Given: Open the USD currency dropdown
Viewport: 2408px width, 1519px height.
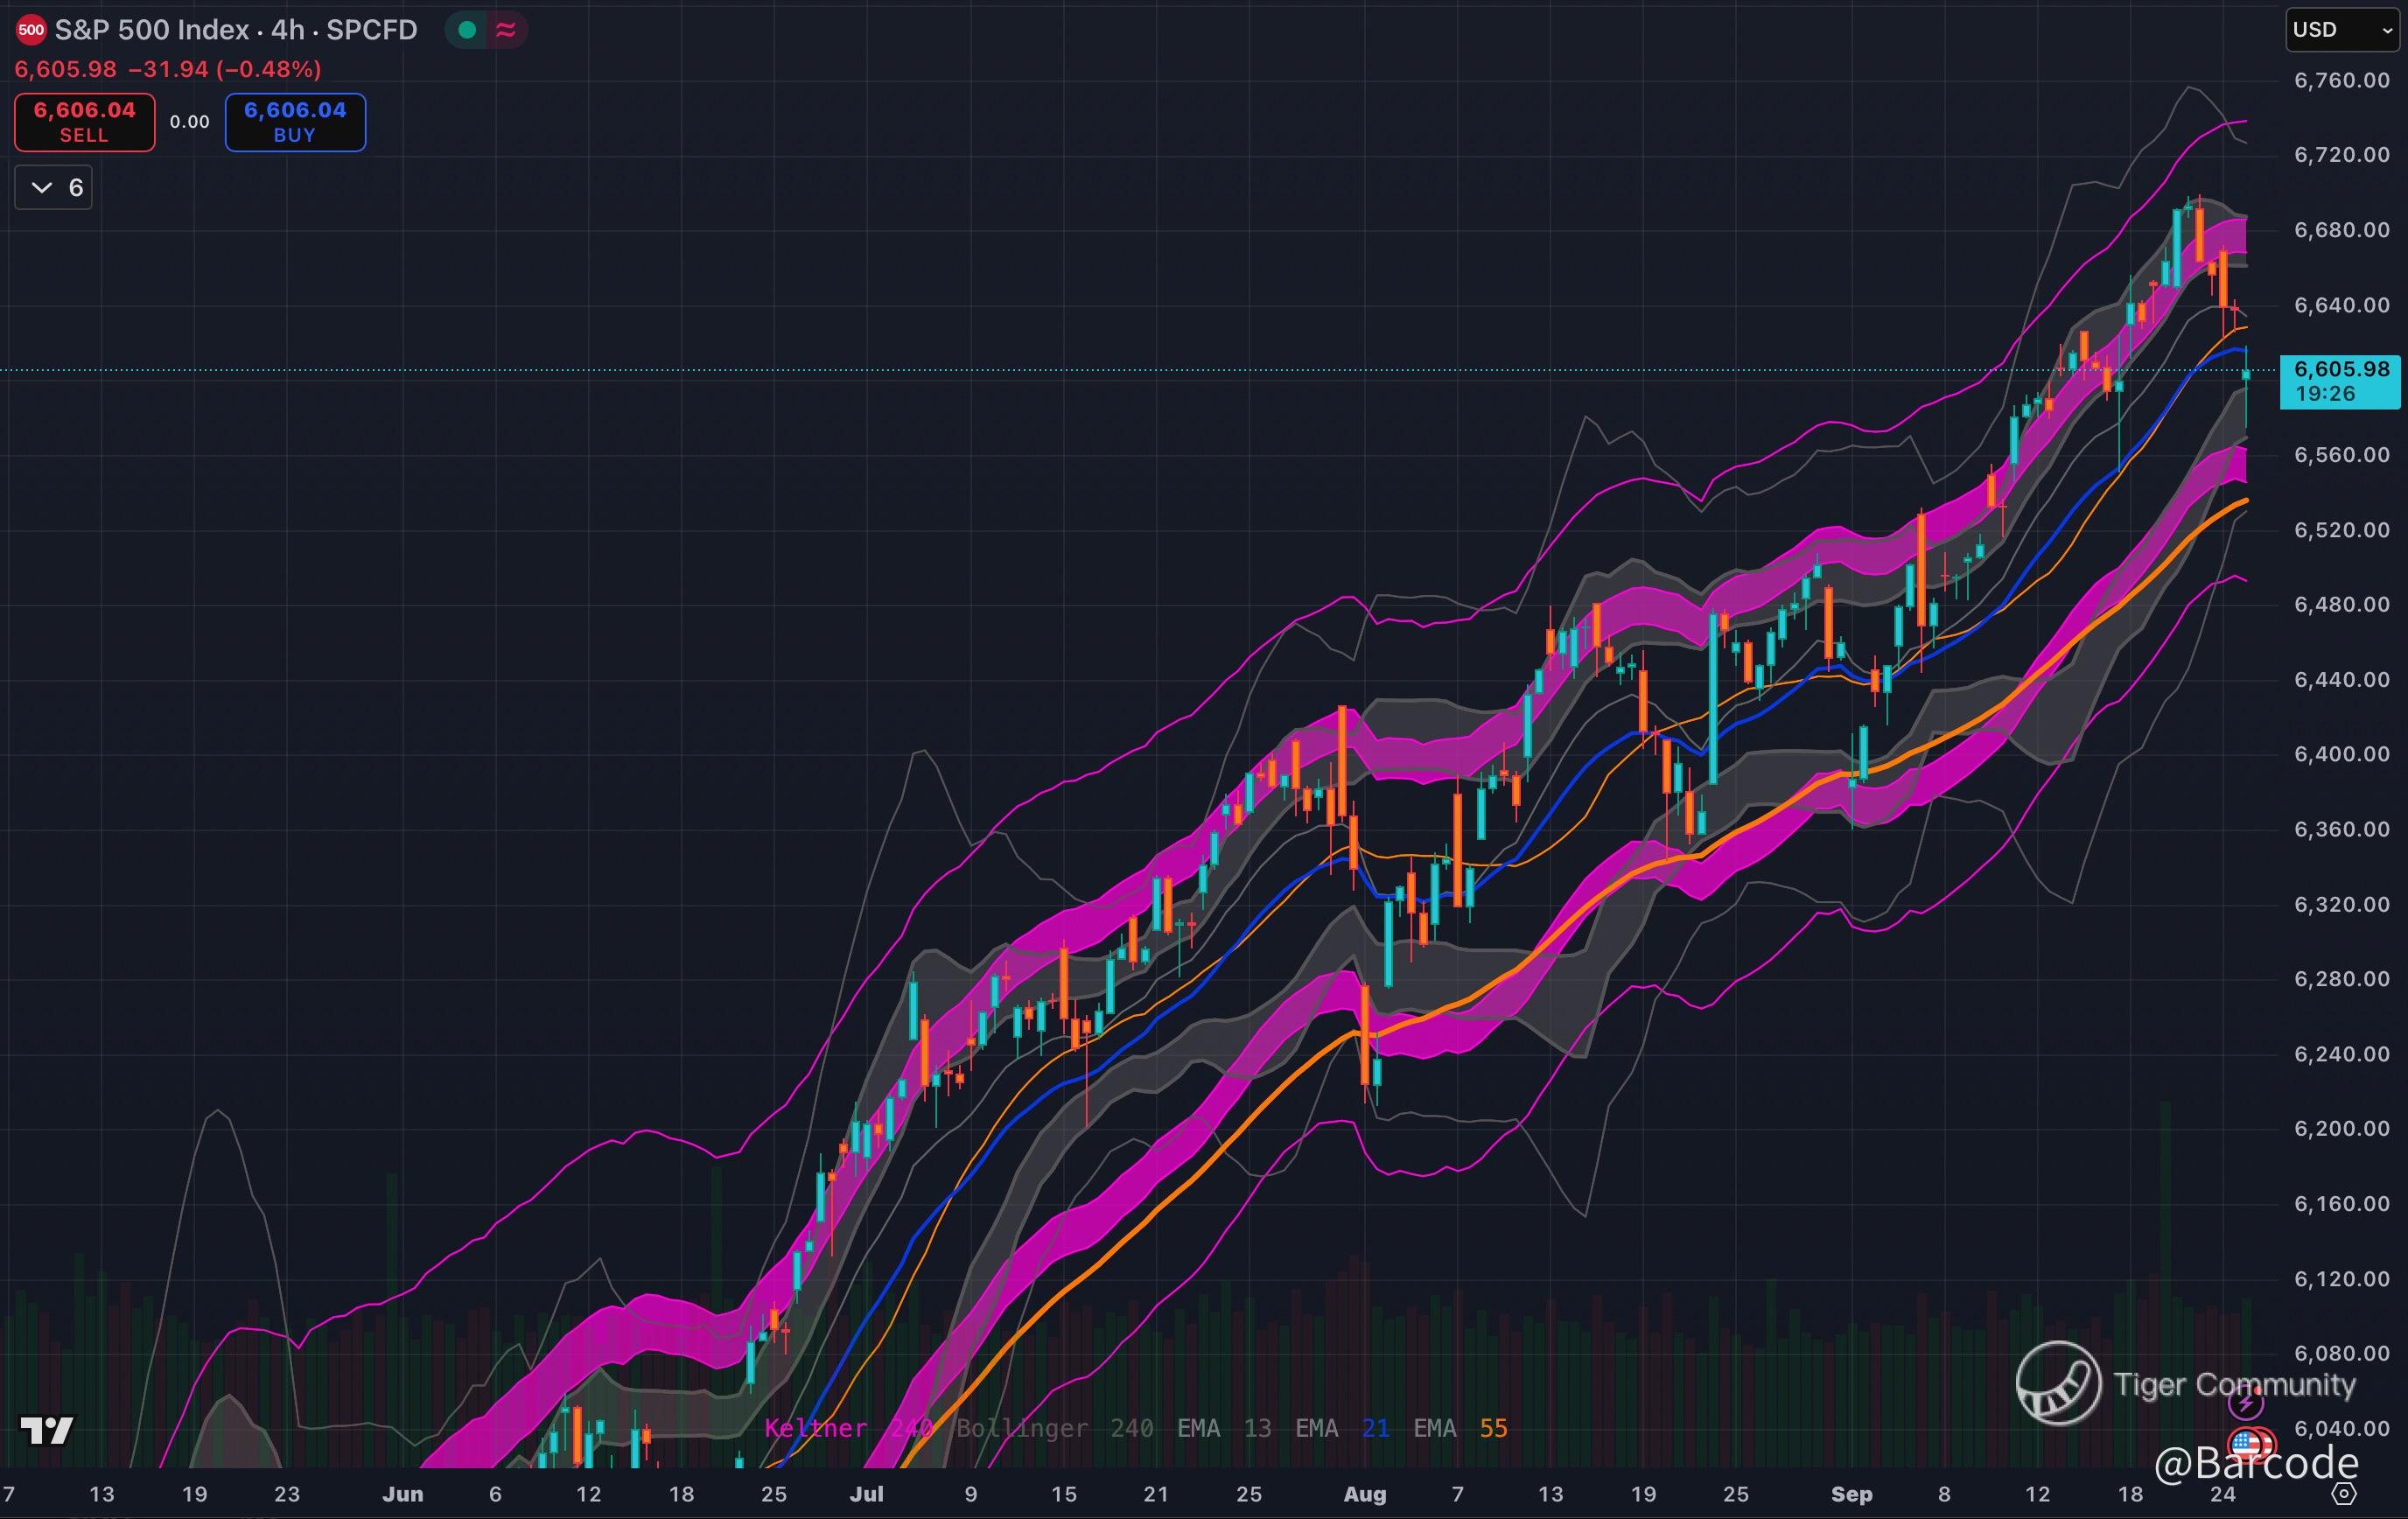Looking at the screenshot, I should click(2341, 30).
